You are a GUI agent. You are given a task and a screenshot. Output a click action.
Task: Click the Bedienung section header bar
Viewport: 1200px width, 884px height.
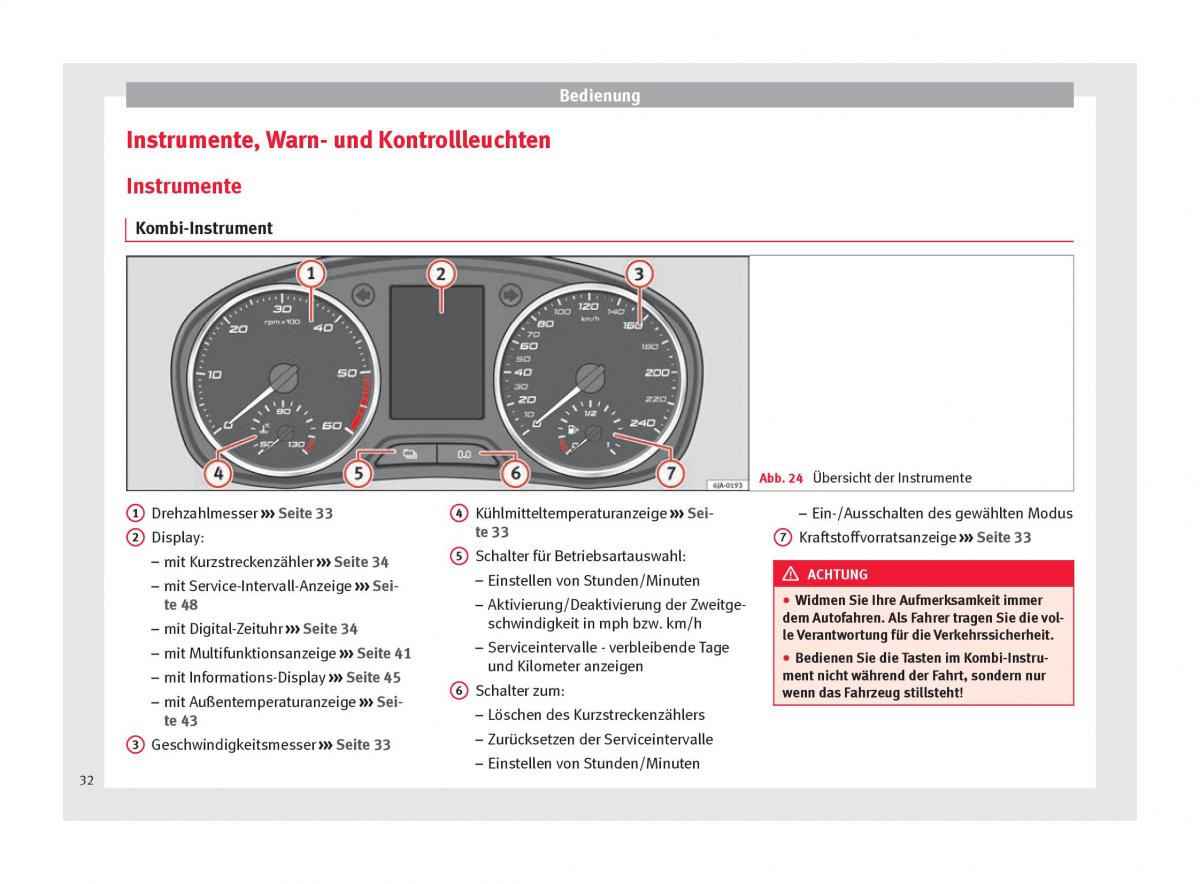point(599,96)
